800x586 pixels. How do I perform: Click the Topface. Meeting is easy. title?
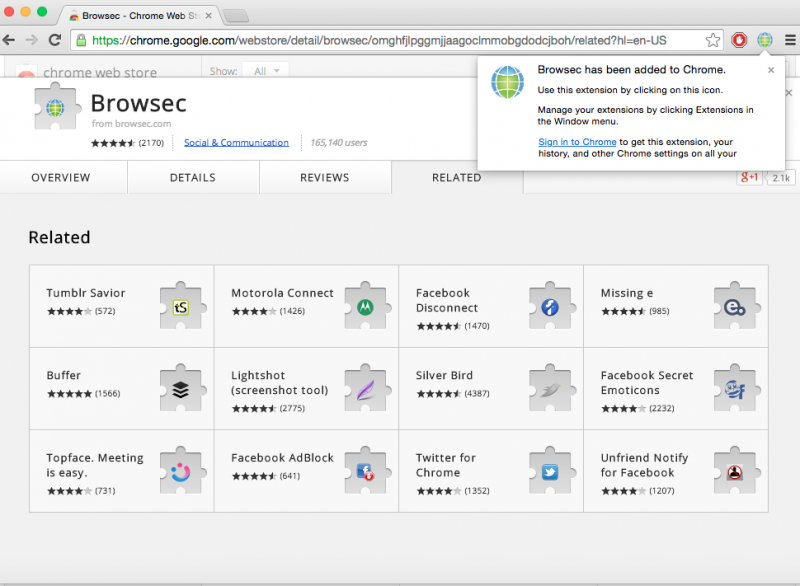(95, 465)
